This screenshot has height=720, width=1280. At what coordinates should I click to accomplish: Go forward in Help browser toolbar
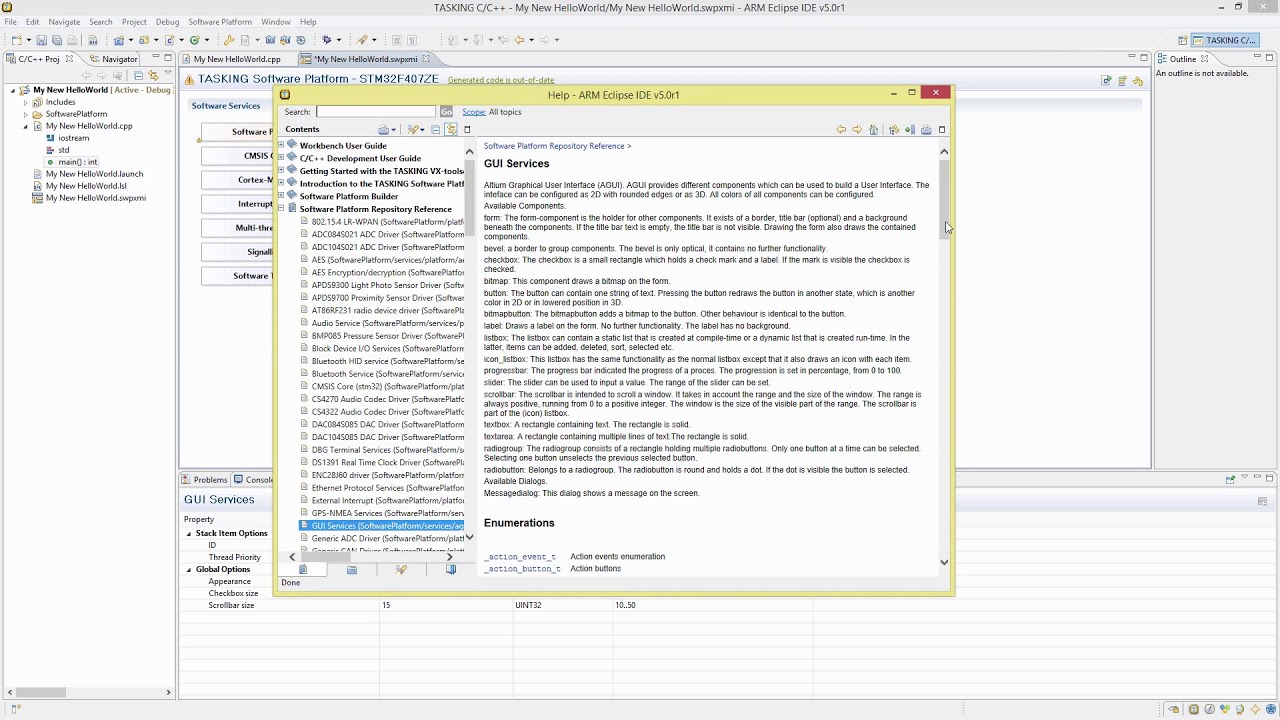pyautogui.click(x=857, y=130)
